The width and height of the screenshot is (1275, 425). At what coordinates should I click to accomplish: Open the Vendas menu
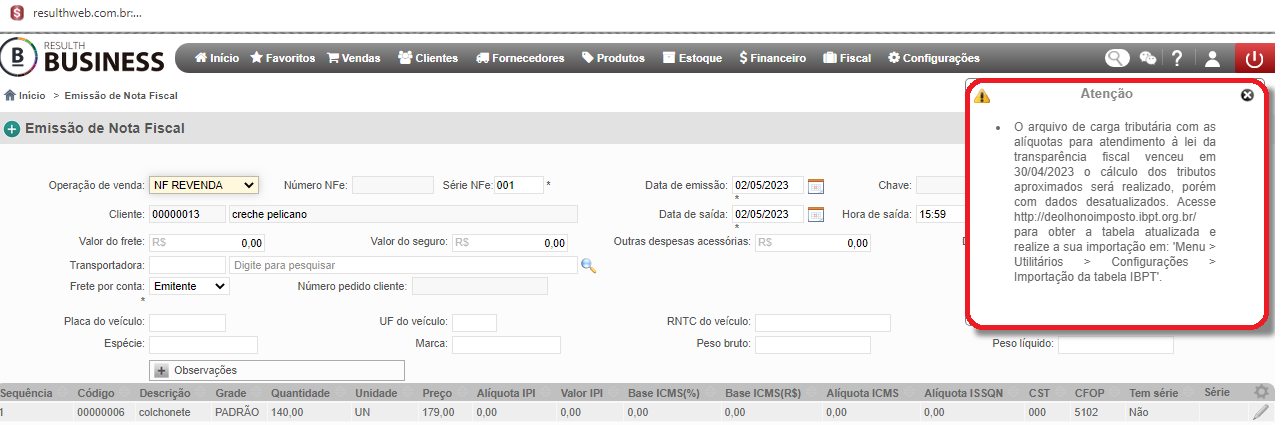point(353,58)
